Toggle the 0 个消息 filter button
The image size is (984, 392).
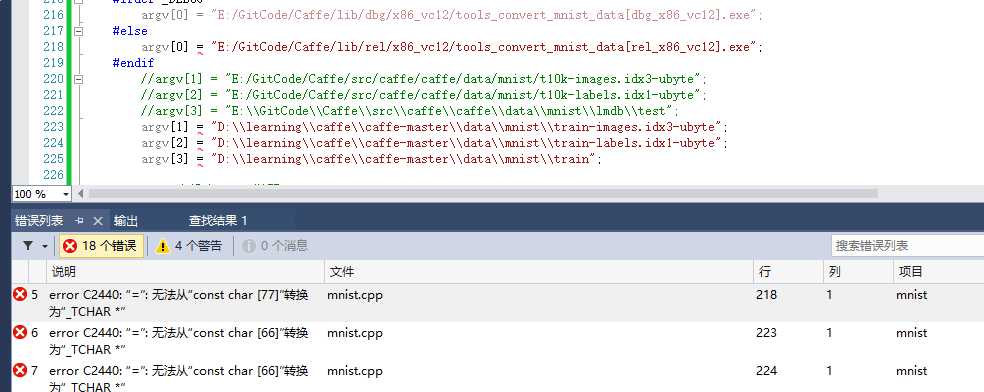275,246
